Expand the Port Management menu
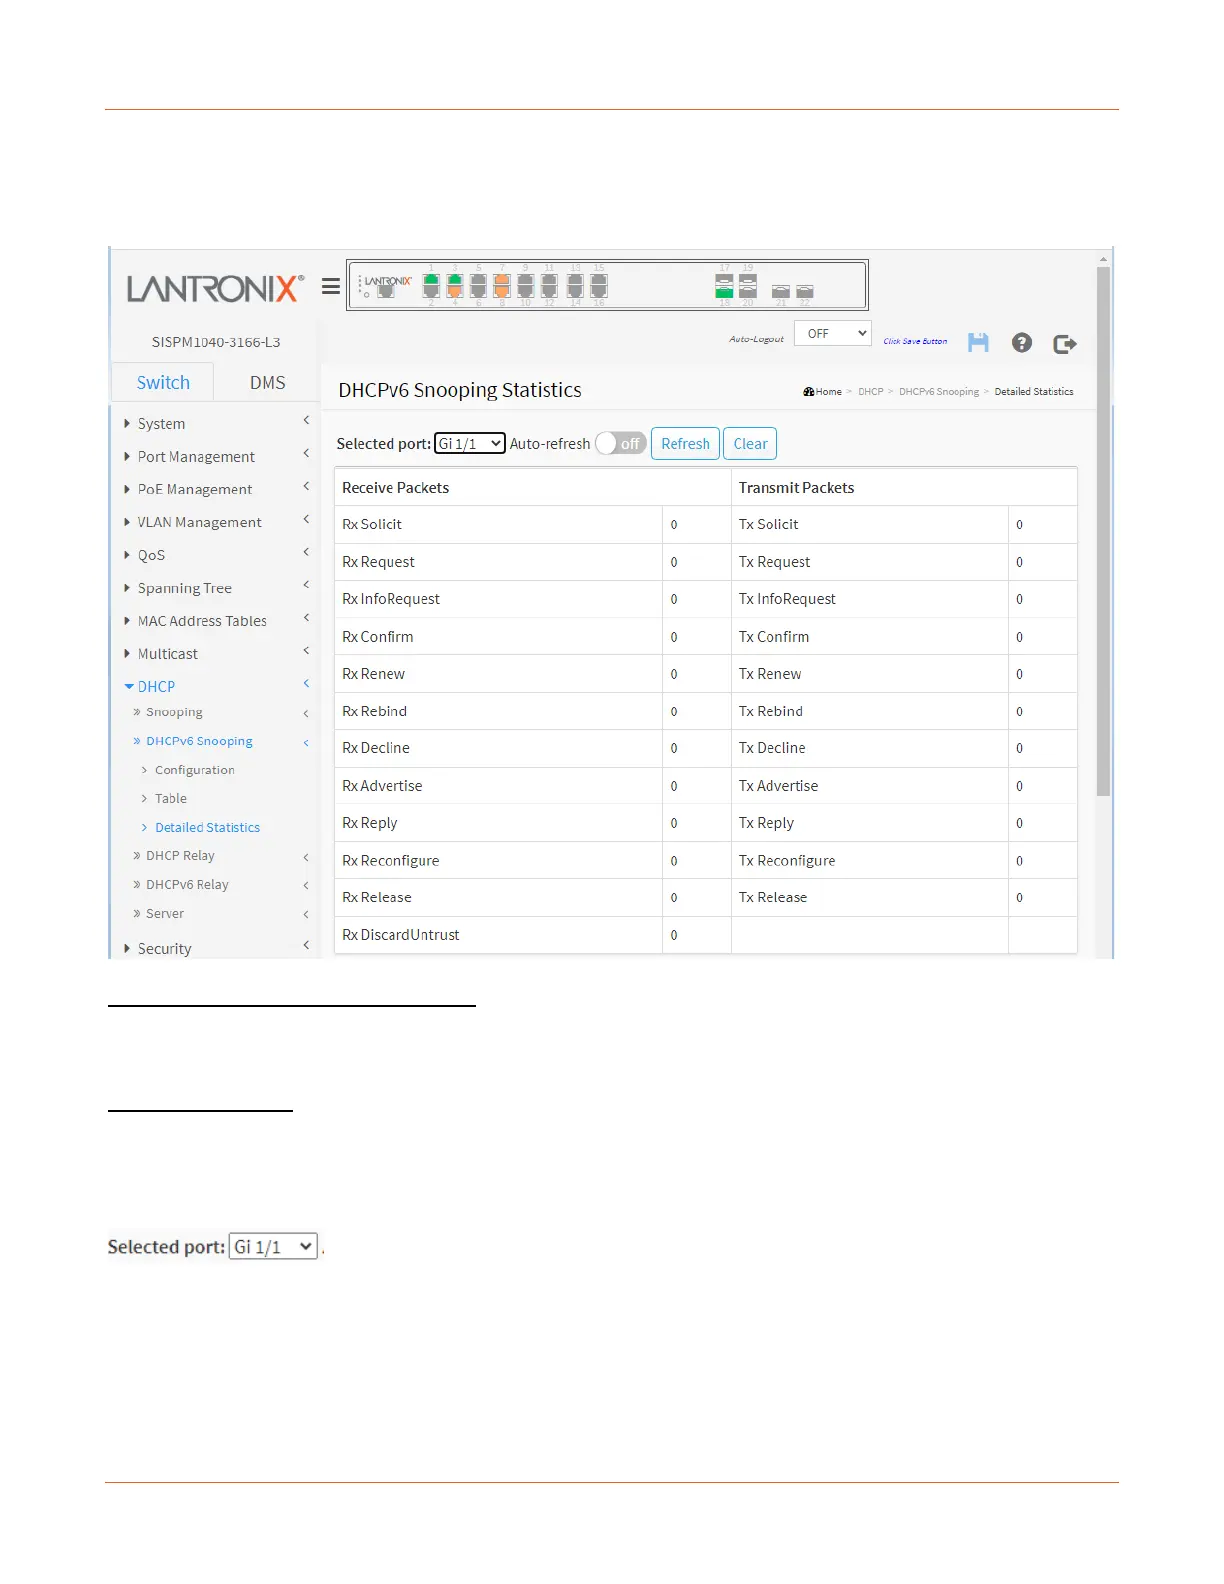This screenshot has height=1584, width=1224. click(x=196, y=457)
